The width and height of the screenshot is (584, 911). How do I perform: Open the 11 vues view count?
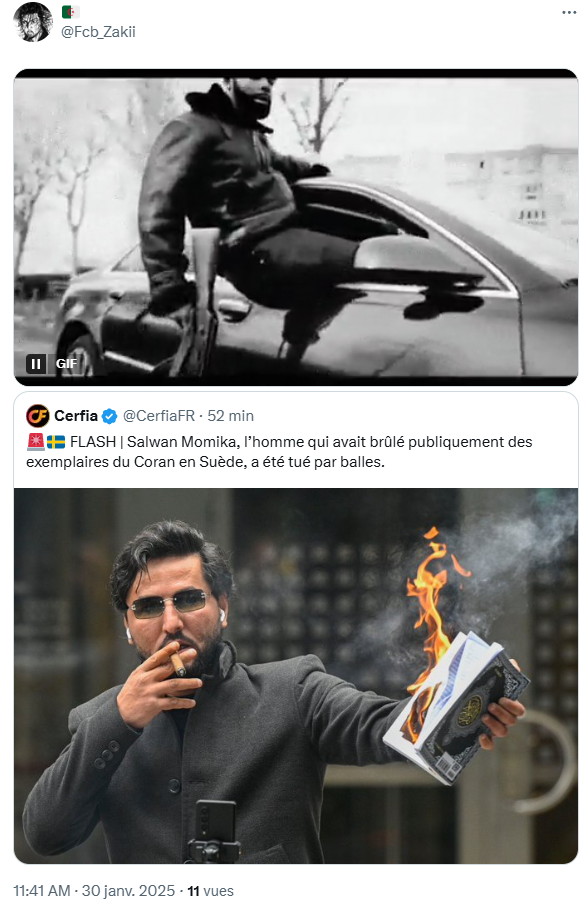click(x=210, y=891)
